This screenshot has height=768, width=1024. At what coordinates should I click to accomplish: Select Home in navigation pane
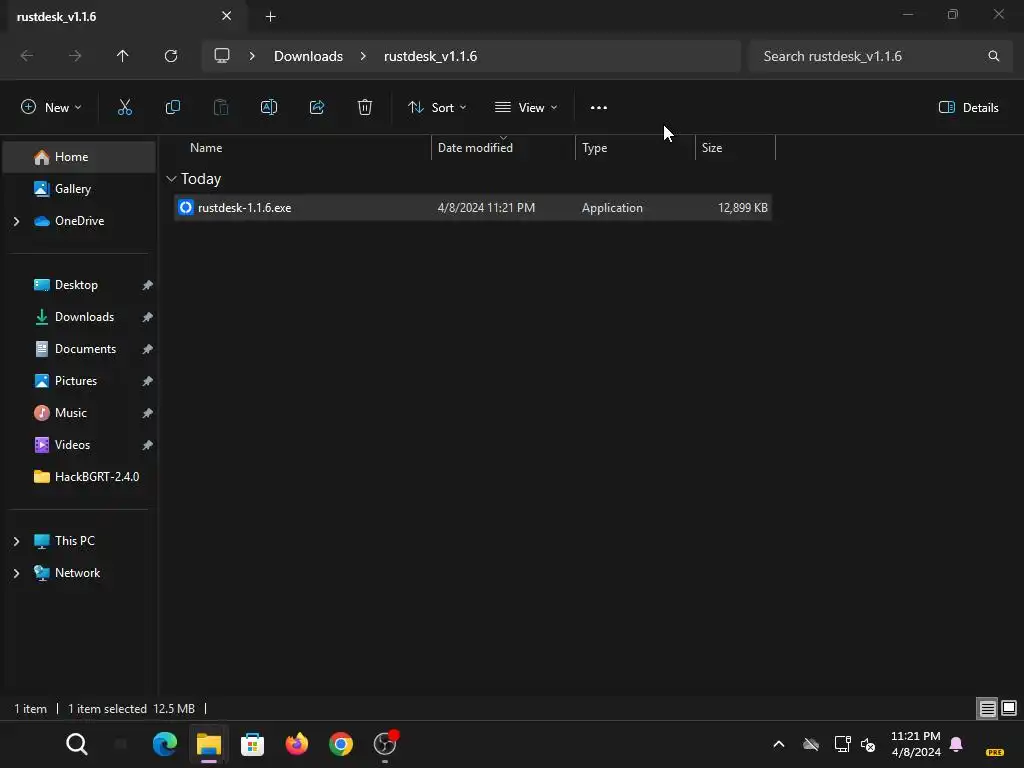79,157
